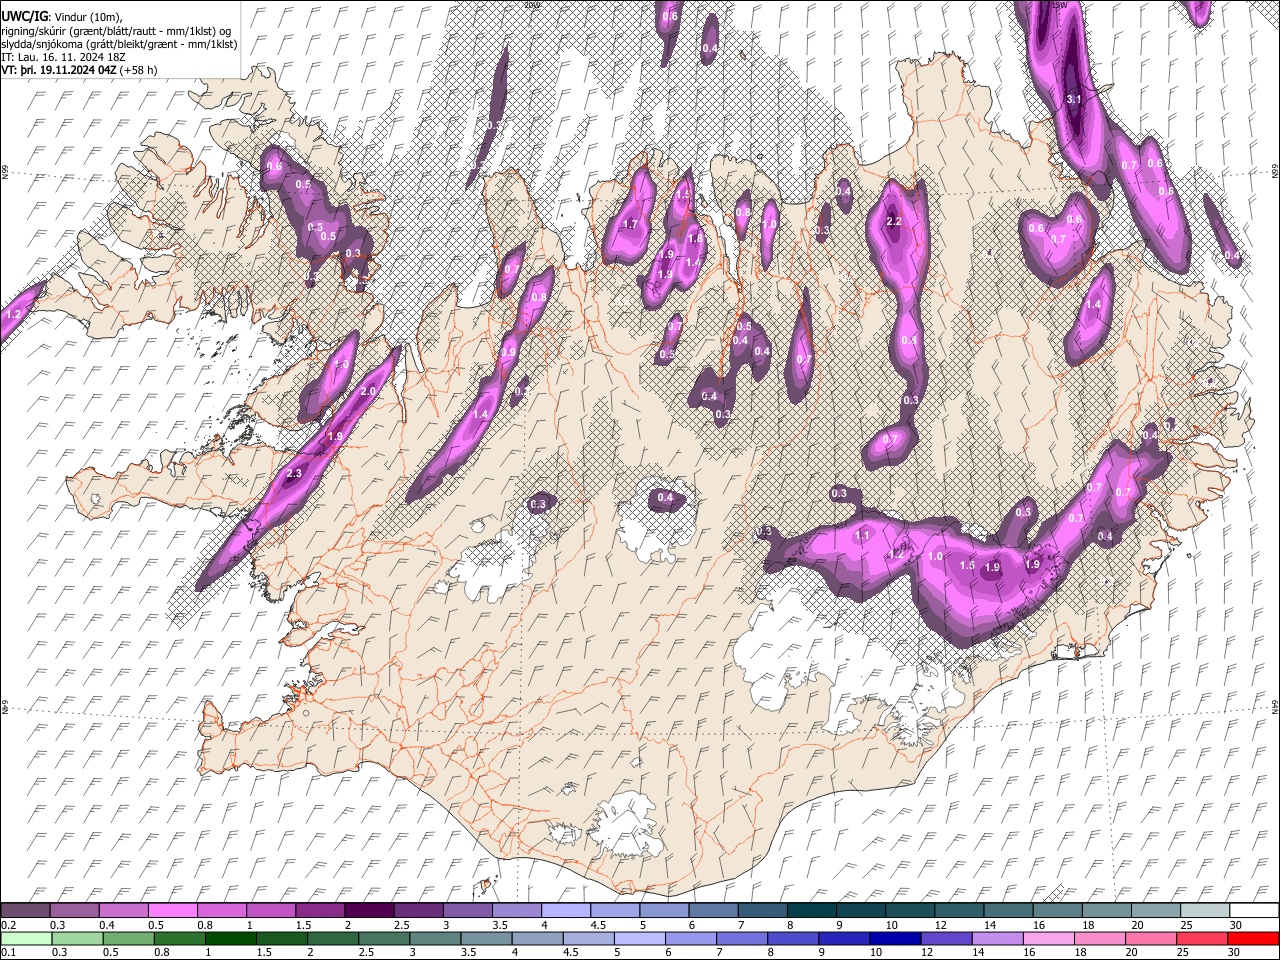Click the dark teal swatch labeled 8 in upper legend row

pyautogui.click(x=811, y=911)
